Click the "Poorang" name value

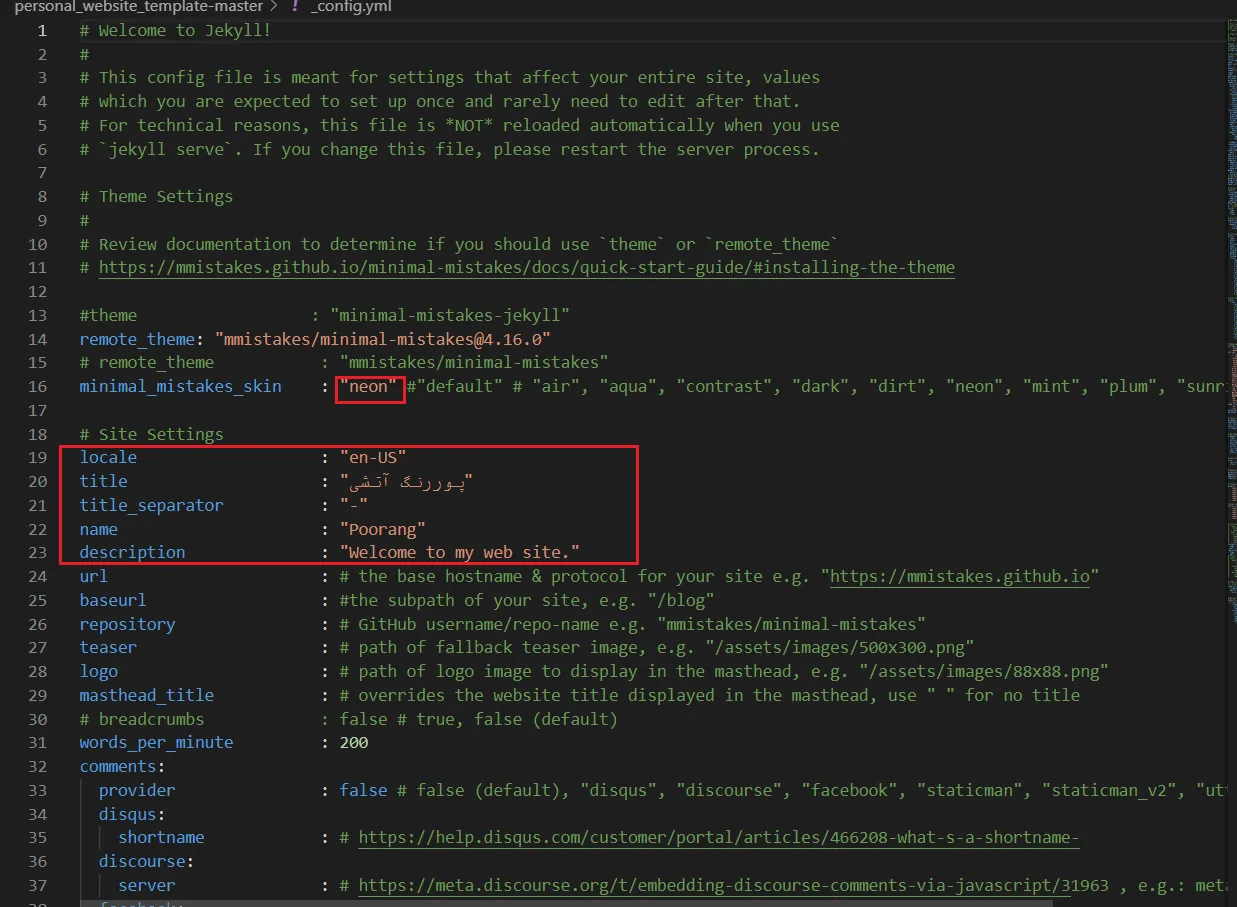click(x=382, y=530)
